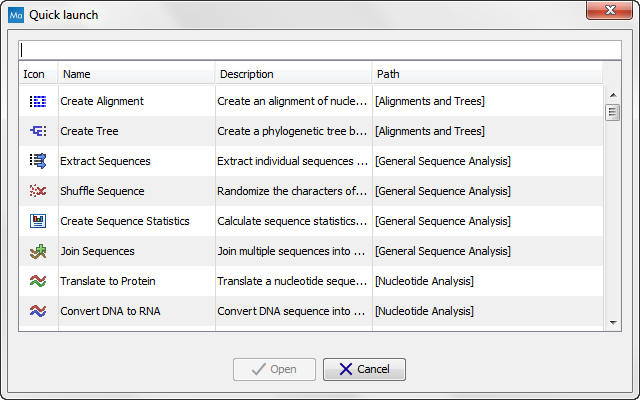This screenshot has width=640, height=400.
Task: Select the Shuffle Sequence description text
Action: (x=292, y=191)
